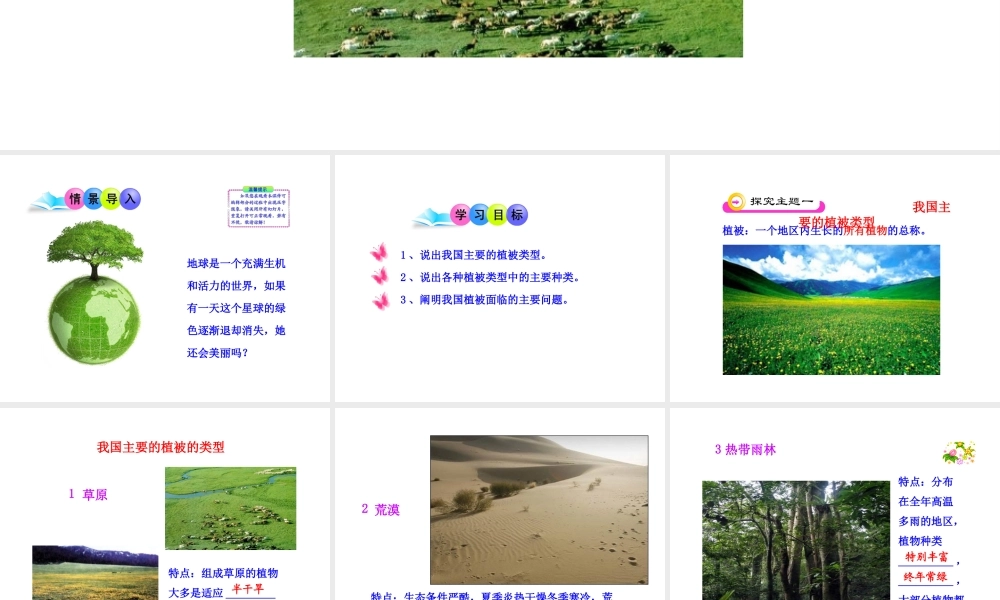Open the 探究主题一 vegetation slide thumbnail
The height and width of the screenshot is (600, 1000).
835,278
